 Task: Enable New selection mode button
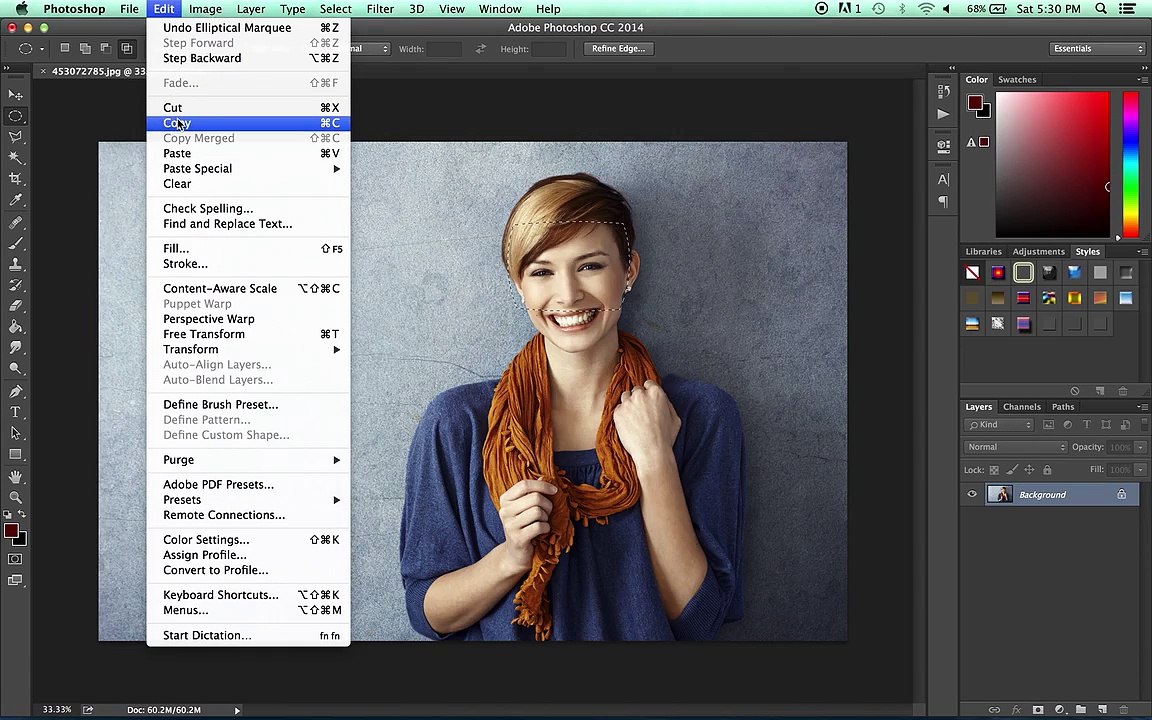click(65, 48)
